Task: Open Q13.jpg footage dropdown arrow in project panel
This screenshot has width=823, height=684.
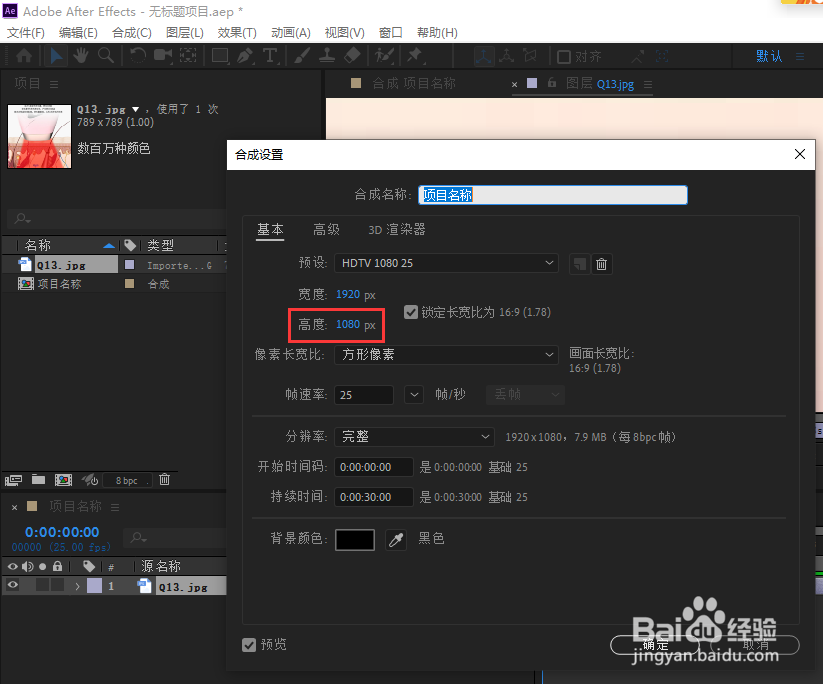Action: (135, 109)
